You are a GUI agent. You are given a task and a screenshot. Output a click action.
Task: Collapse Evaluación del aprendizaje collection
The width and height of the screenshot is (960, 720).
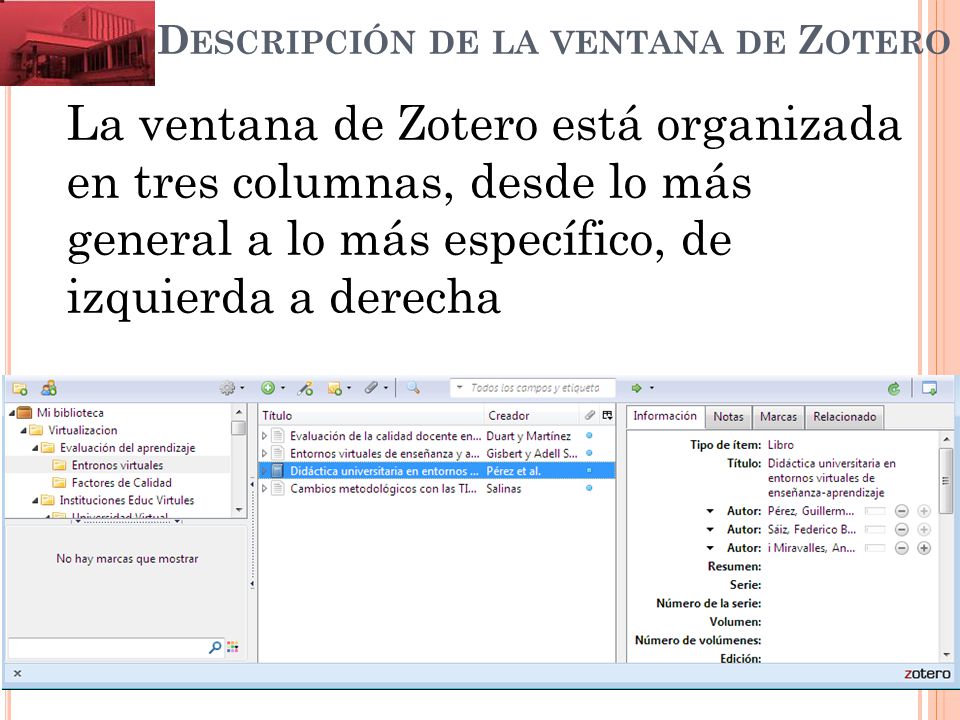(x=36, y=448)
